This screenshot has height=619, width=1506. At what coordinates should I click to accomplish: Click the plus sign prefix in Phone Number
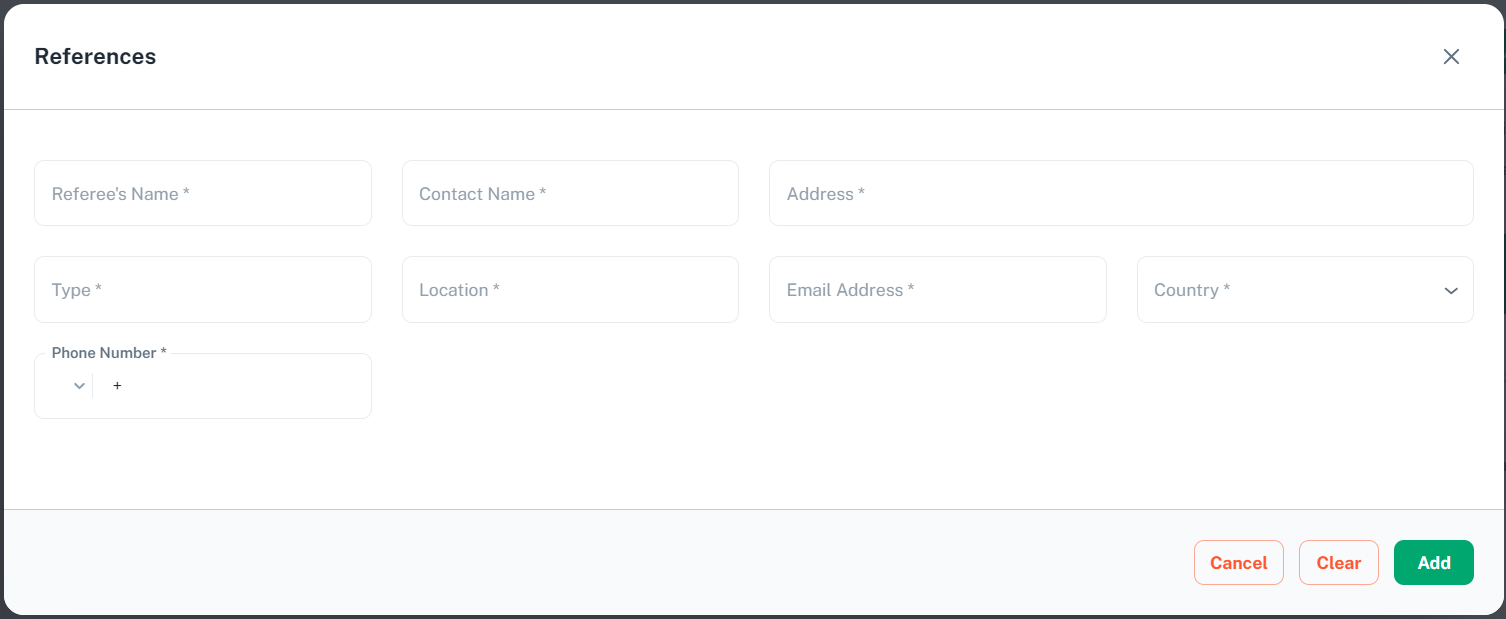pyautogui.click(x=117, y=386)
